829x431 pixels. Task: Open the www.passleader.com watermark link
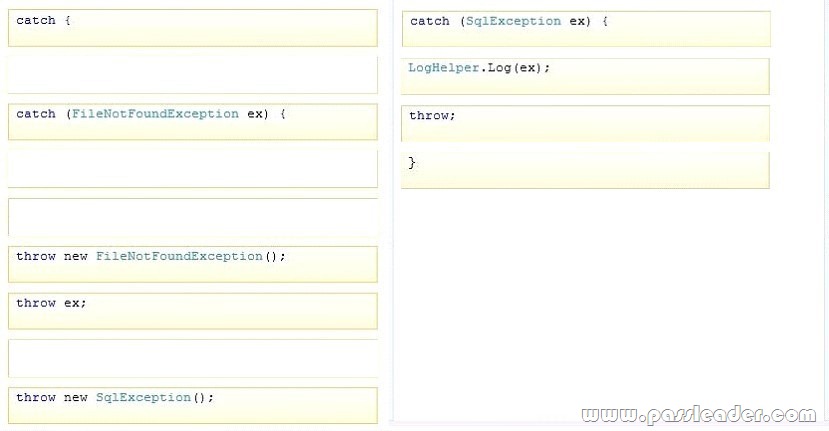click(x=698, y=415)
